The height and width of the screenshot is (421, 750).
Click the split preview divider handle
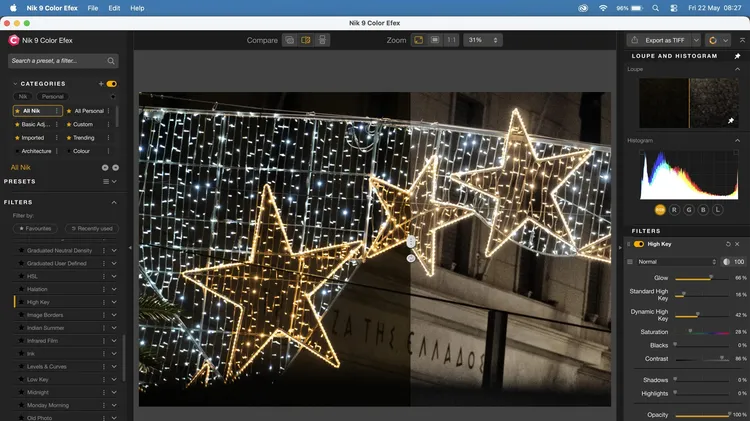[411, 242]
